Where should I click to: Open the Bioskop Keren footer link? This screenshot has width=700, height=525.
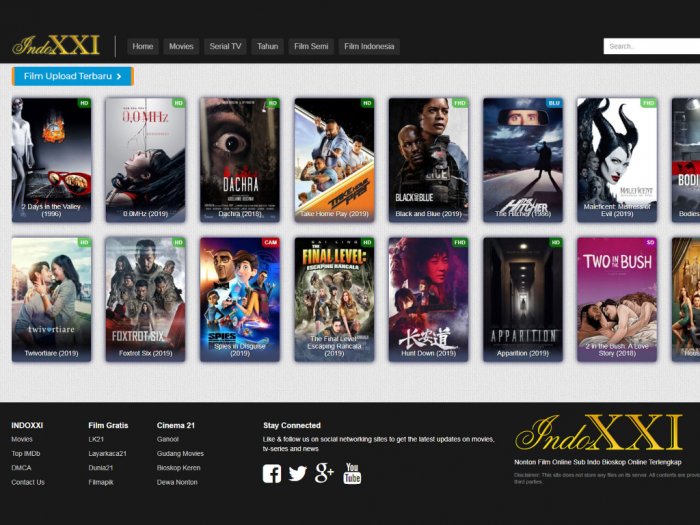click(x=179, y=468)
